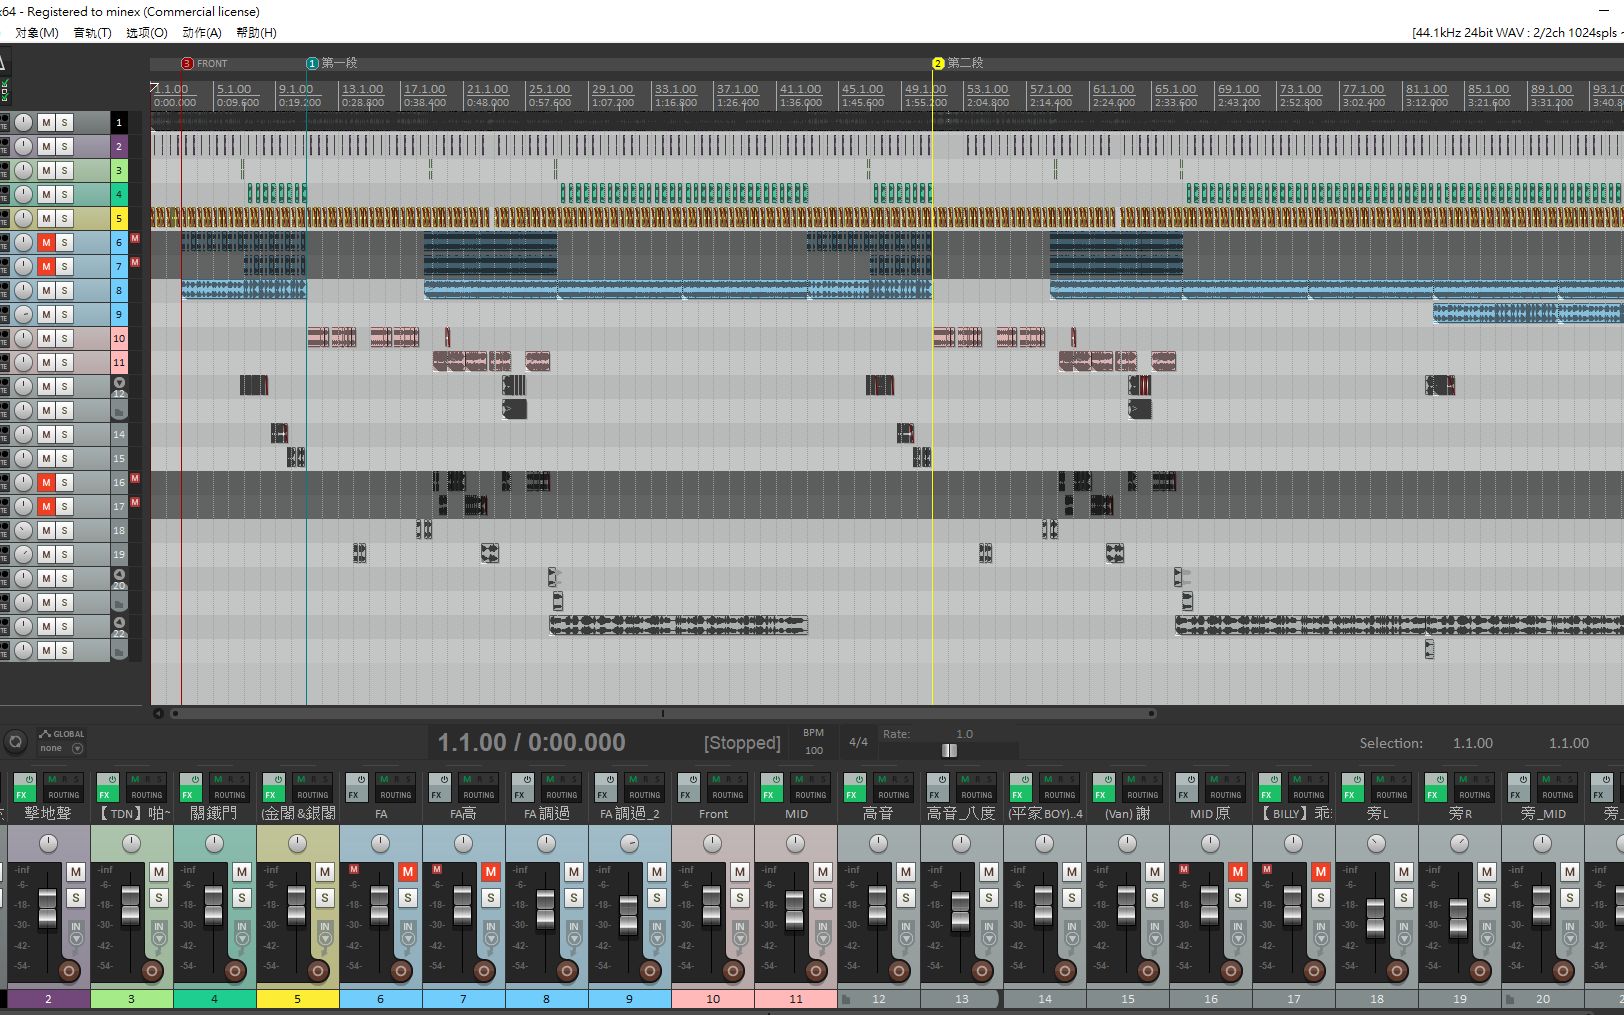Click the folder icon on mixer channel 12

pyautogui.click(x=846, y=999)
